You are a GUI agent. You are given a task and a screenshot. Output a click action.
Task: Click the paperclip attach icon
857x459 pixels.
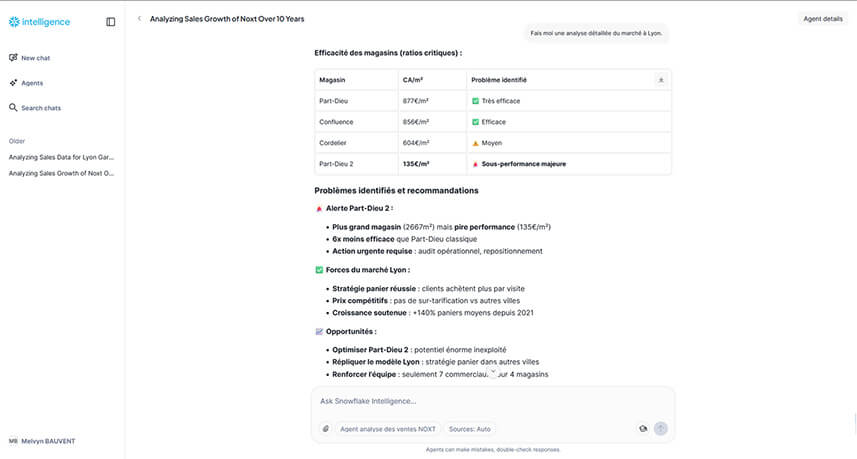tap(325, 428)
